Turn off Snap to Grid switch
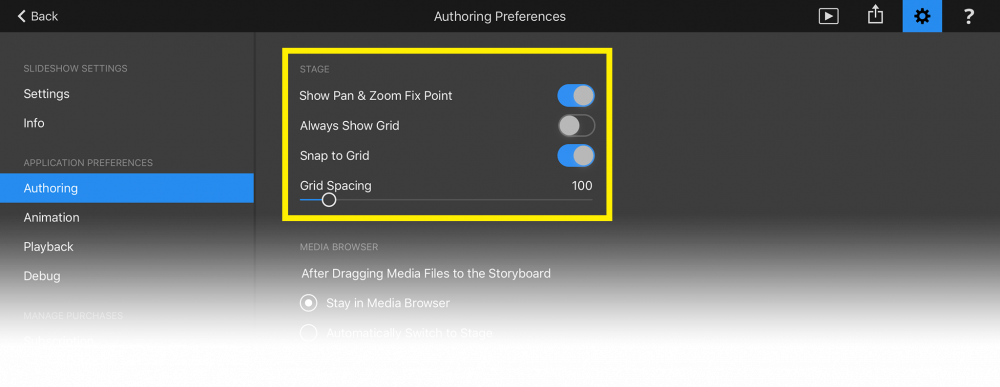This screenshot has width=1000, height=387. (576, 156)
